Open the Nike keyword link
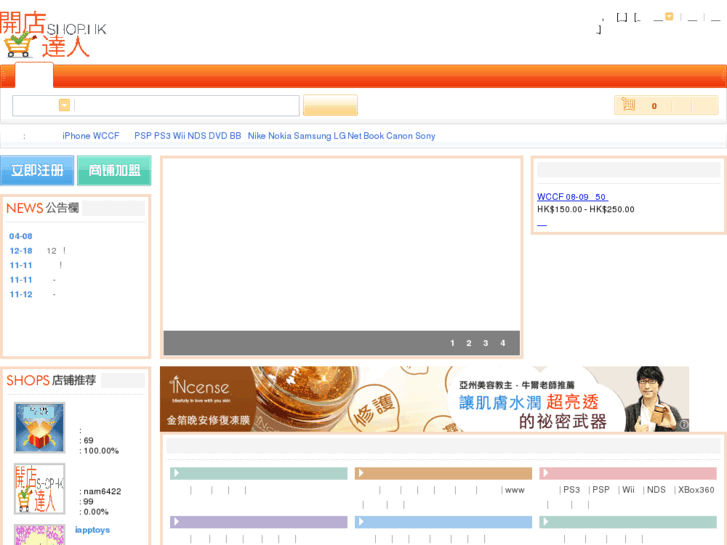727x545 pixels. (x=256, y=136)
